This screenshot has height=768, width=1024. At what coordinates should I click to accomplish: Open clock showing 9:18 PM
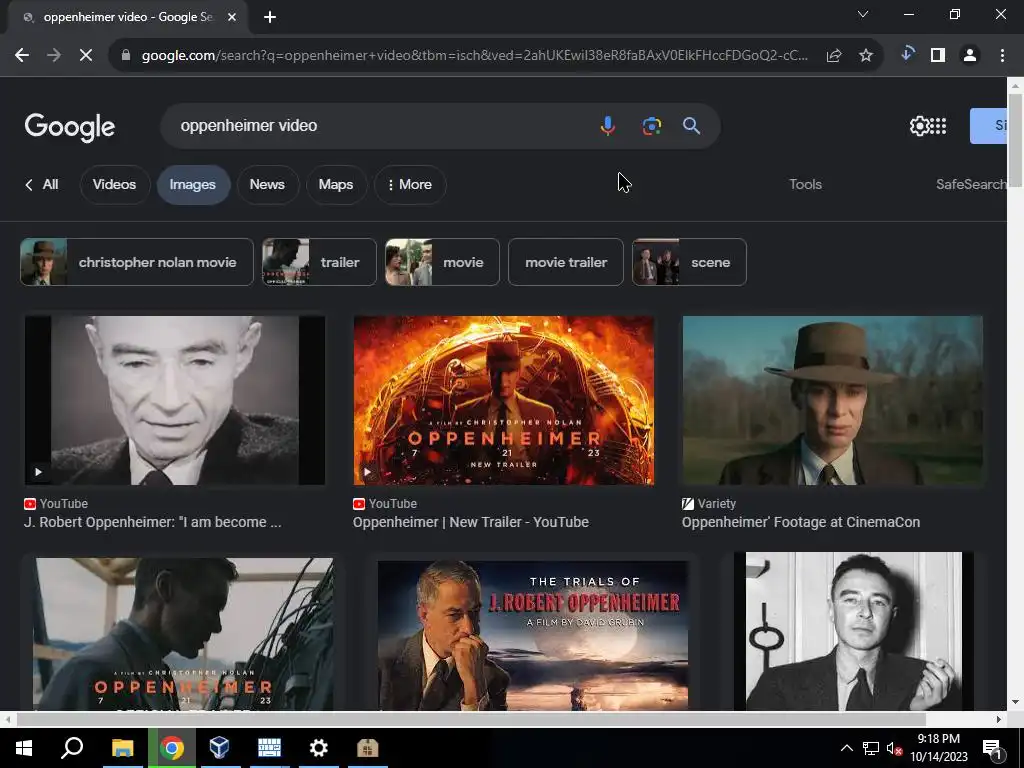(938, 748)
